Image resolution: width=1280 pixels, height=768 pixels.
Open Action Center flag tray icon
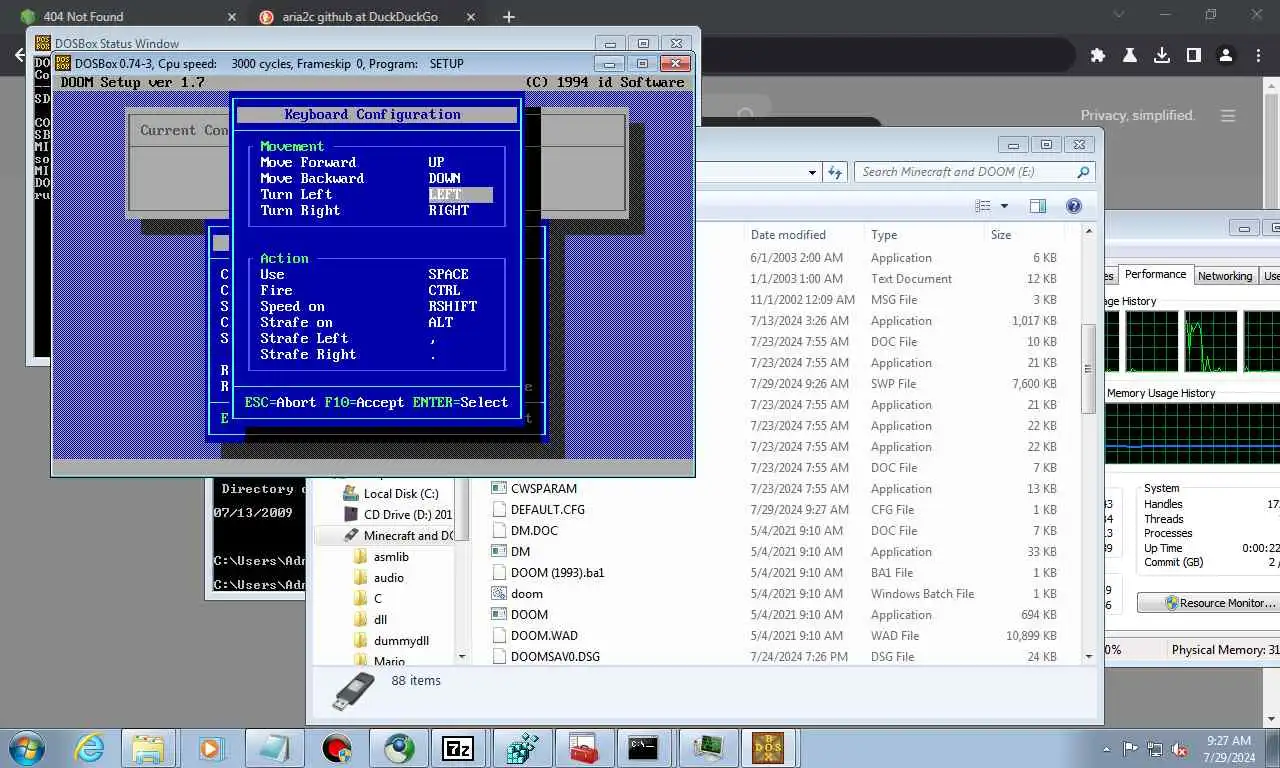coord(1131,748)
